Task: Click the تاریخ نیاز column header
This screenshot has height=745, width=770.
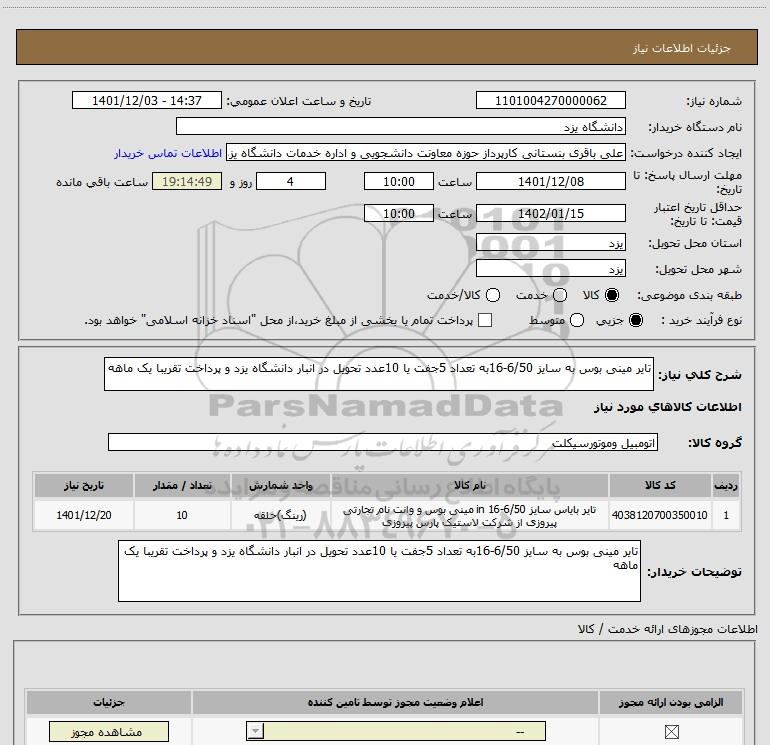Action: point(83,485)
